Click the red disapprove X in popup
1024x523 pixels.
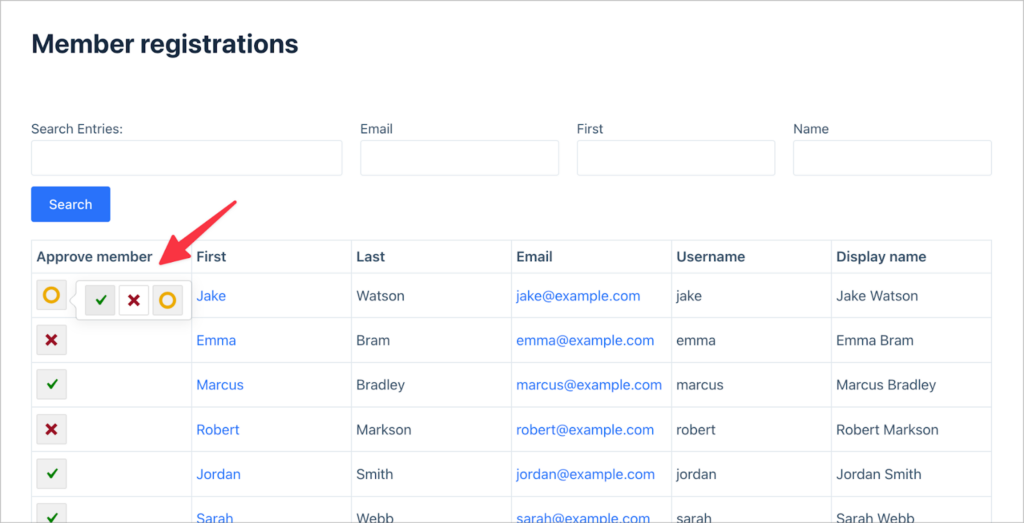click(134, 300)
